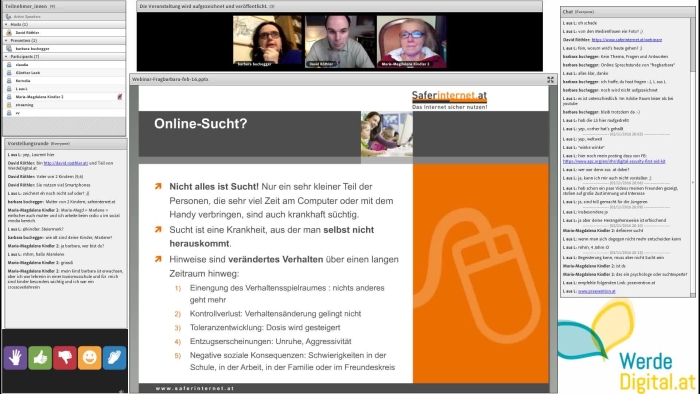Screen dimensions: 700x394
Task: Open David Röthler's website link in Vorstellungsrunde
Action: point(66,163)
